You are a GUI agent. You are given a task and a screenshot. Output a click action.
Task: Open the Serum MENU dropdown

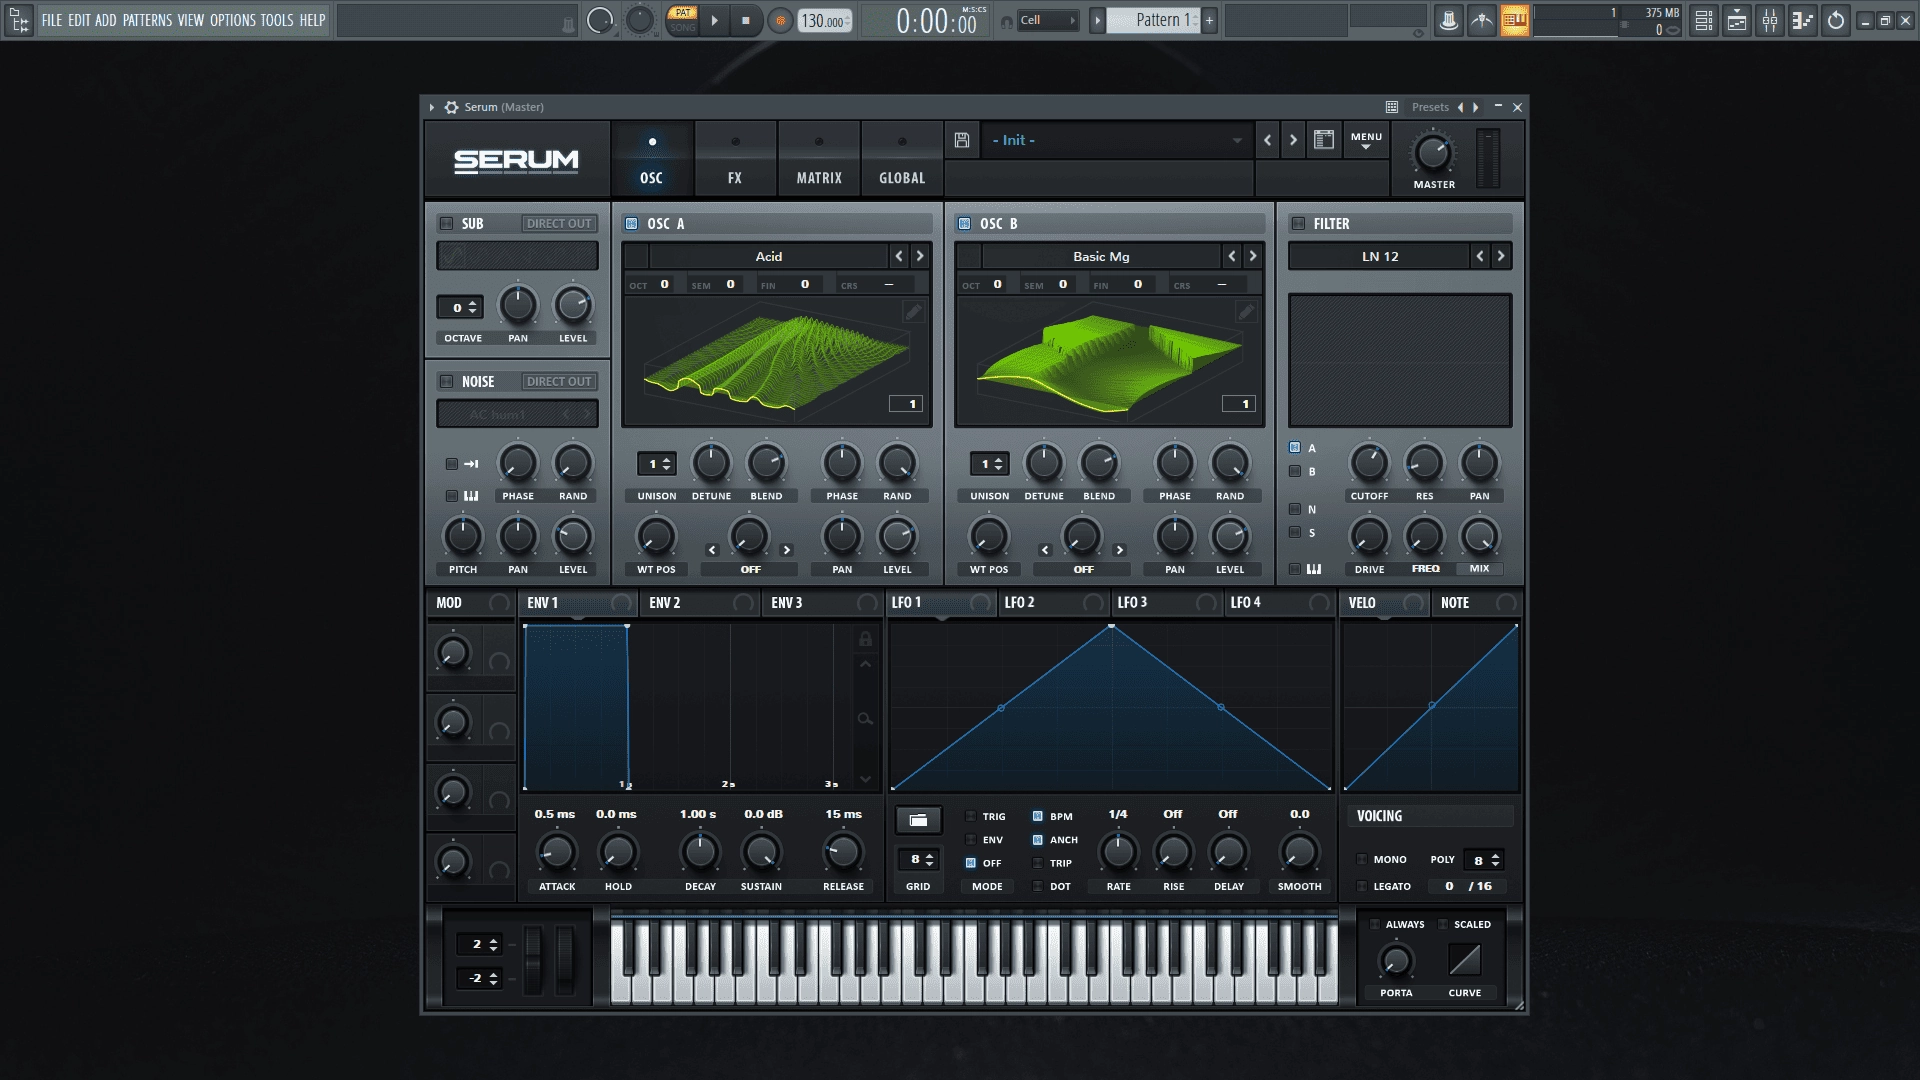pyautogui.click(x=1366, y=140)
